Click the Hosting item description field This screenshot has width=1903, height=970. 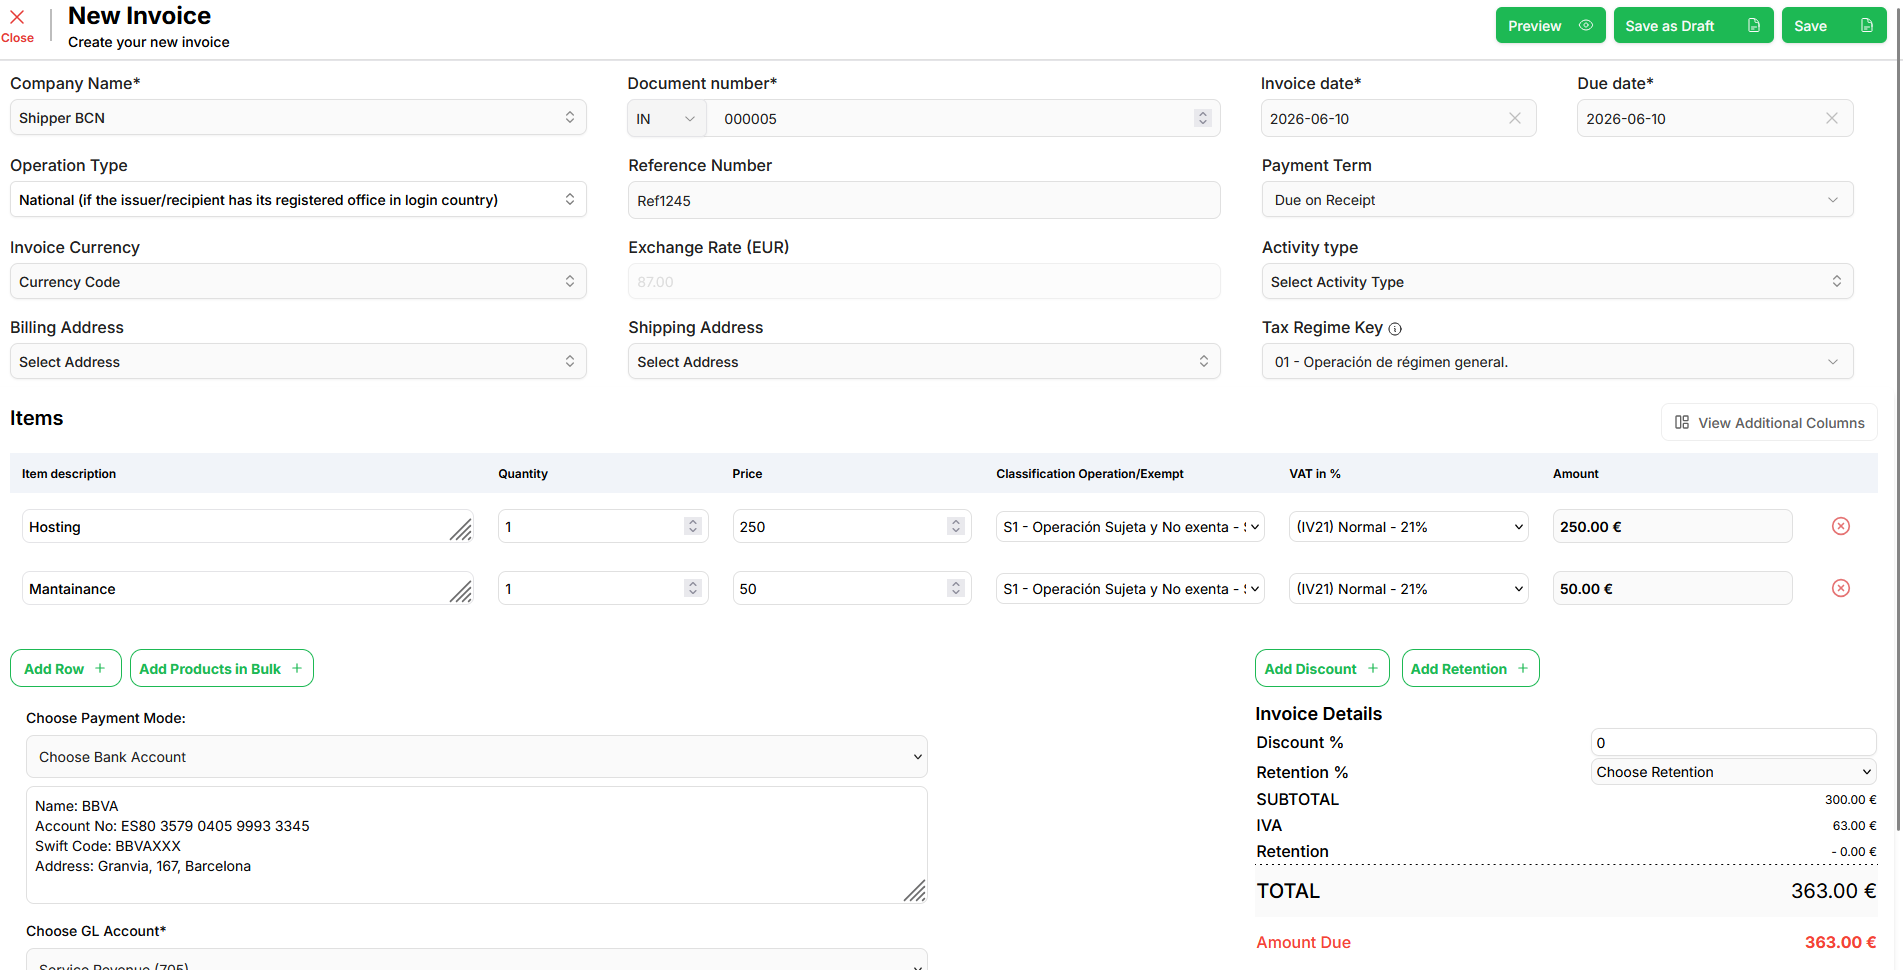(247, 527)
